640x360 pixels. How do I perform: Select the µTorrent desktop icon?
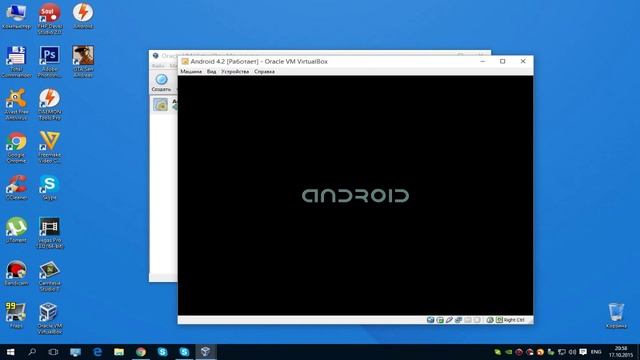[x=16, y=231]
